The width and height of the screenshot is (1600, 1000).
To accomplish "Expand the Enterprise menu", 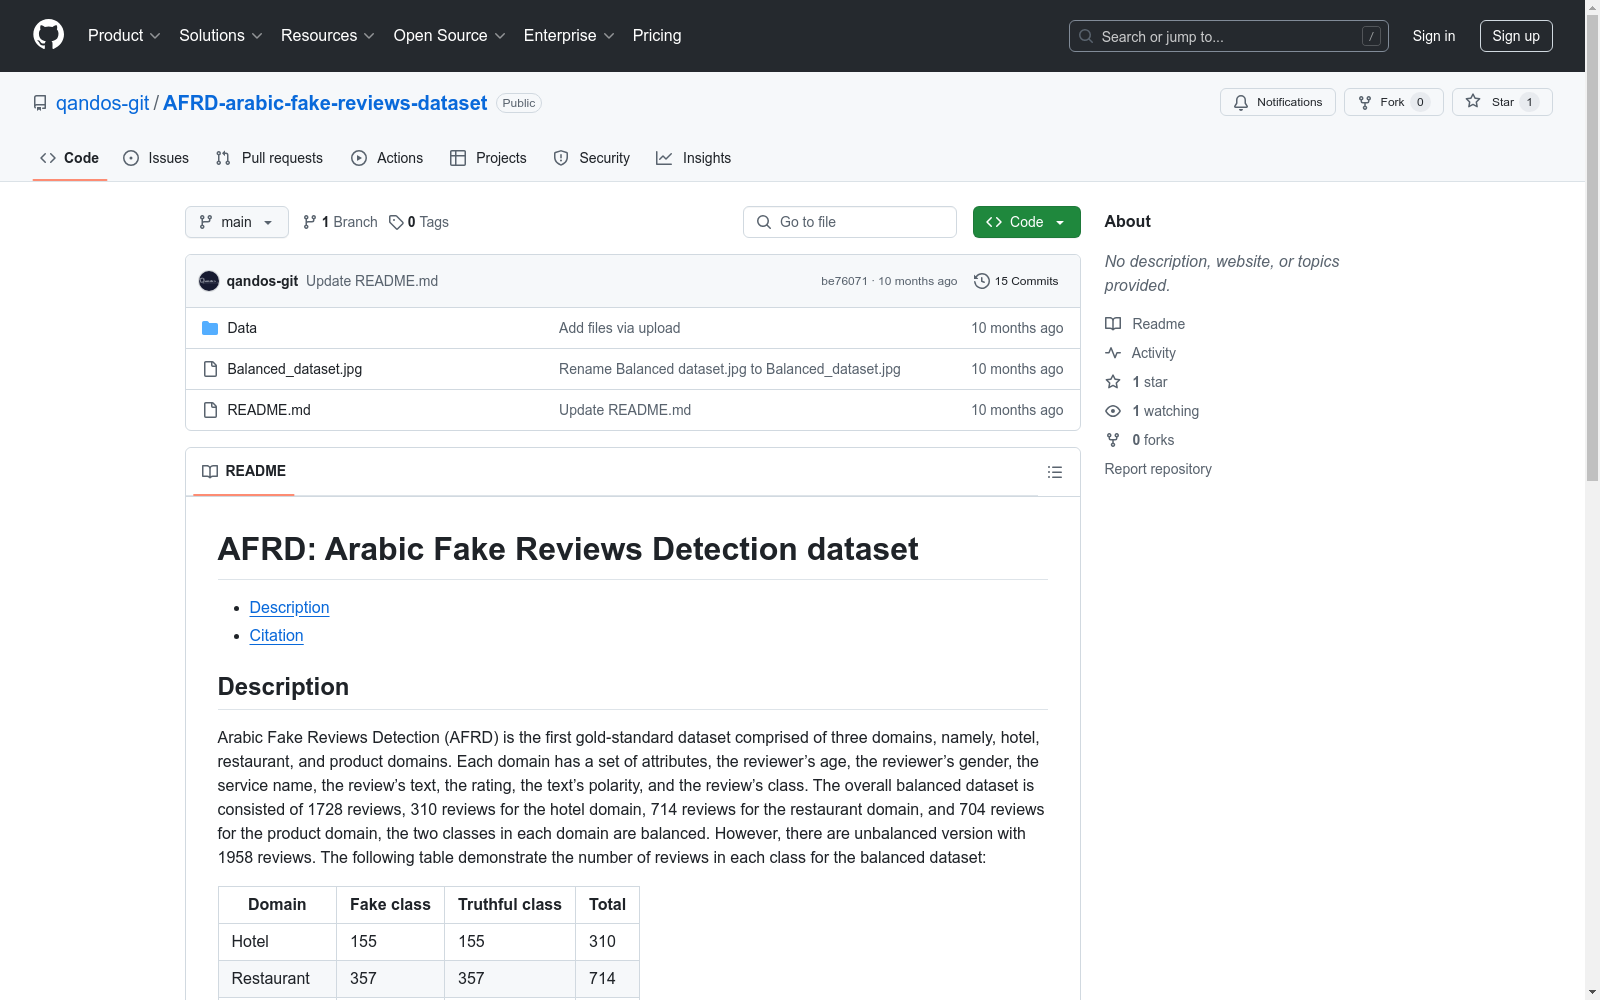I will [569, 36].
